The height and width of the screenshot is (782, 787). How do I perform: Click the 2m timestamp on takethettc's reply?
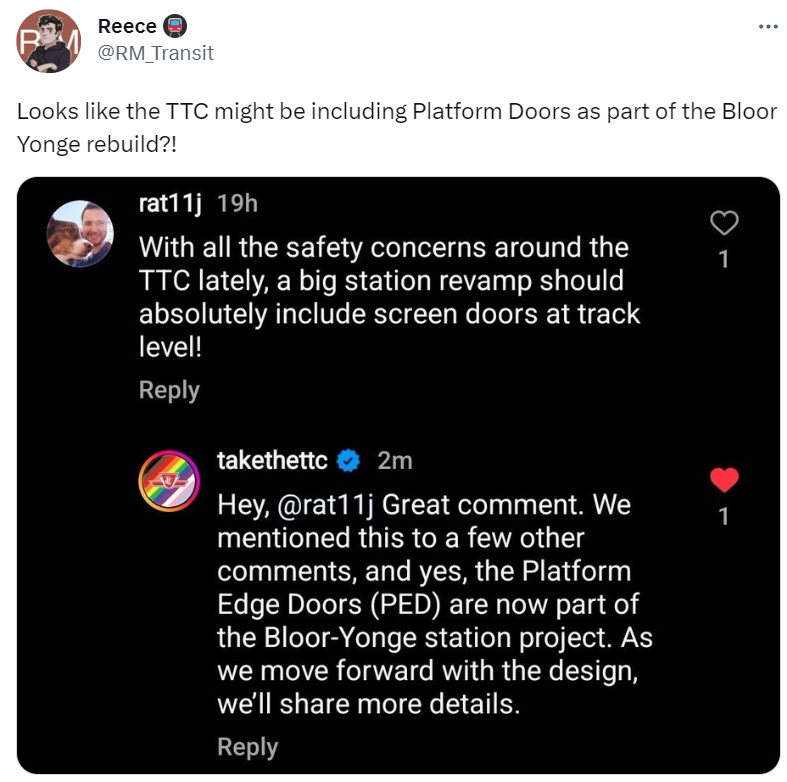(394, 460)
